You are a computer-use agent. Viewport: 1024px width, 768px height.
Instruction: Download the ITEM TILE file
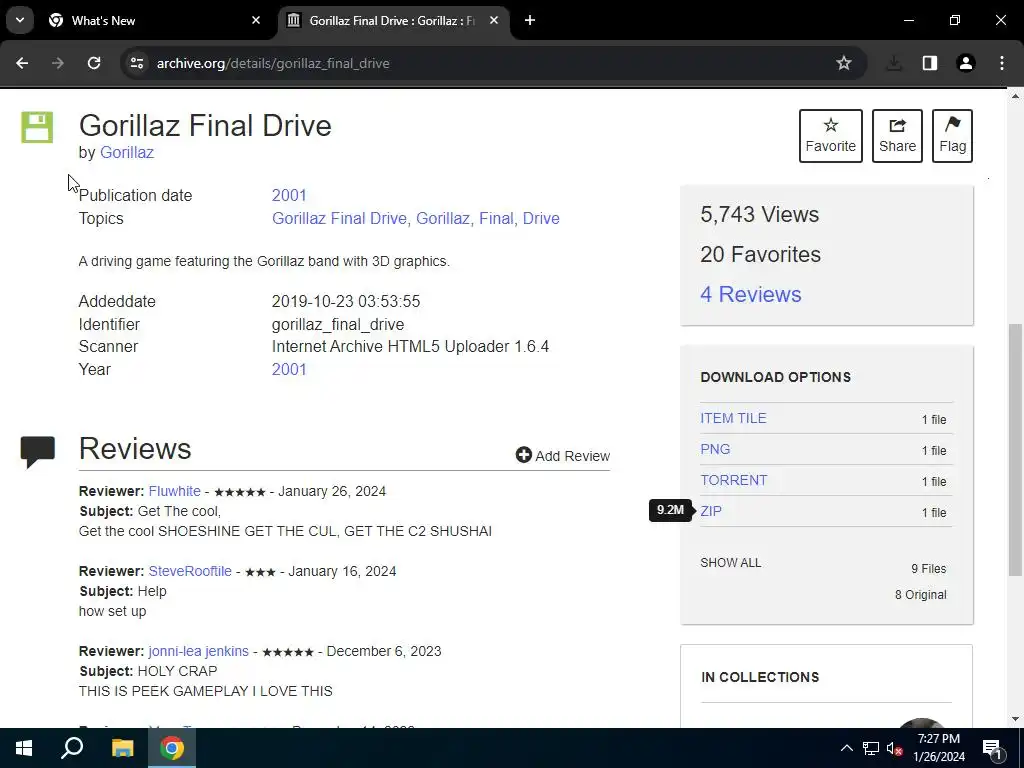tap(733, 418)
